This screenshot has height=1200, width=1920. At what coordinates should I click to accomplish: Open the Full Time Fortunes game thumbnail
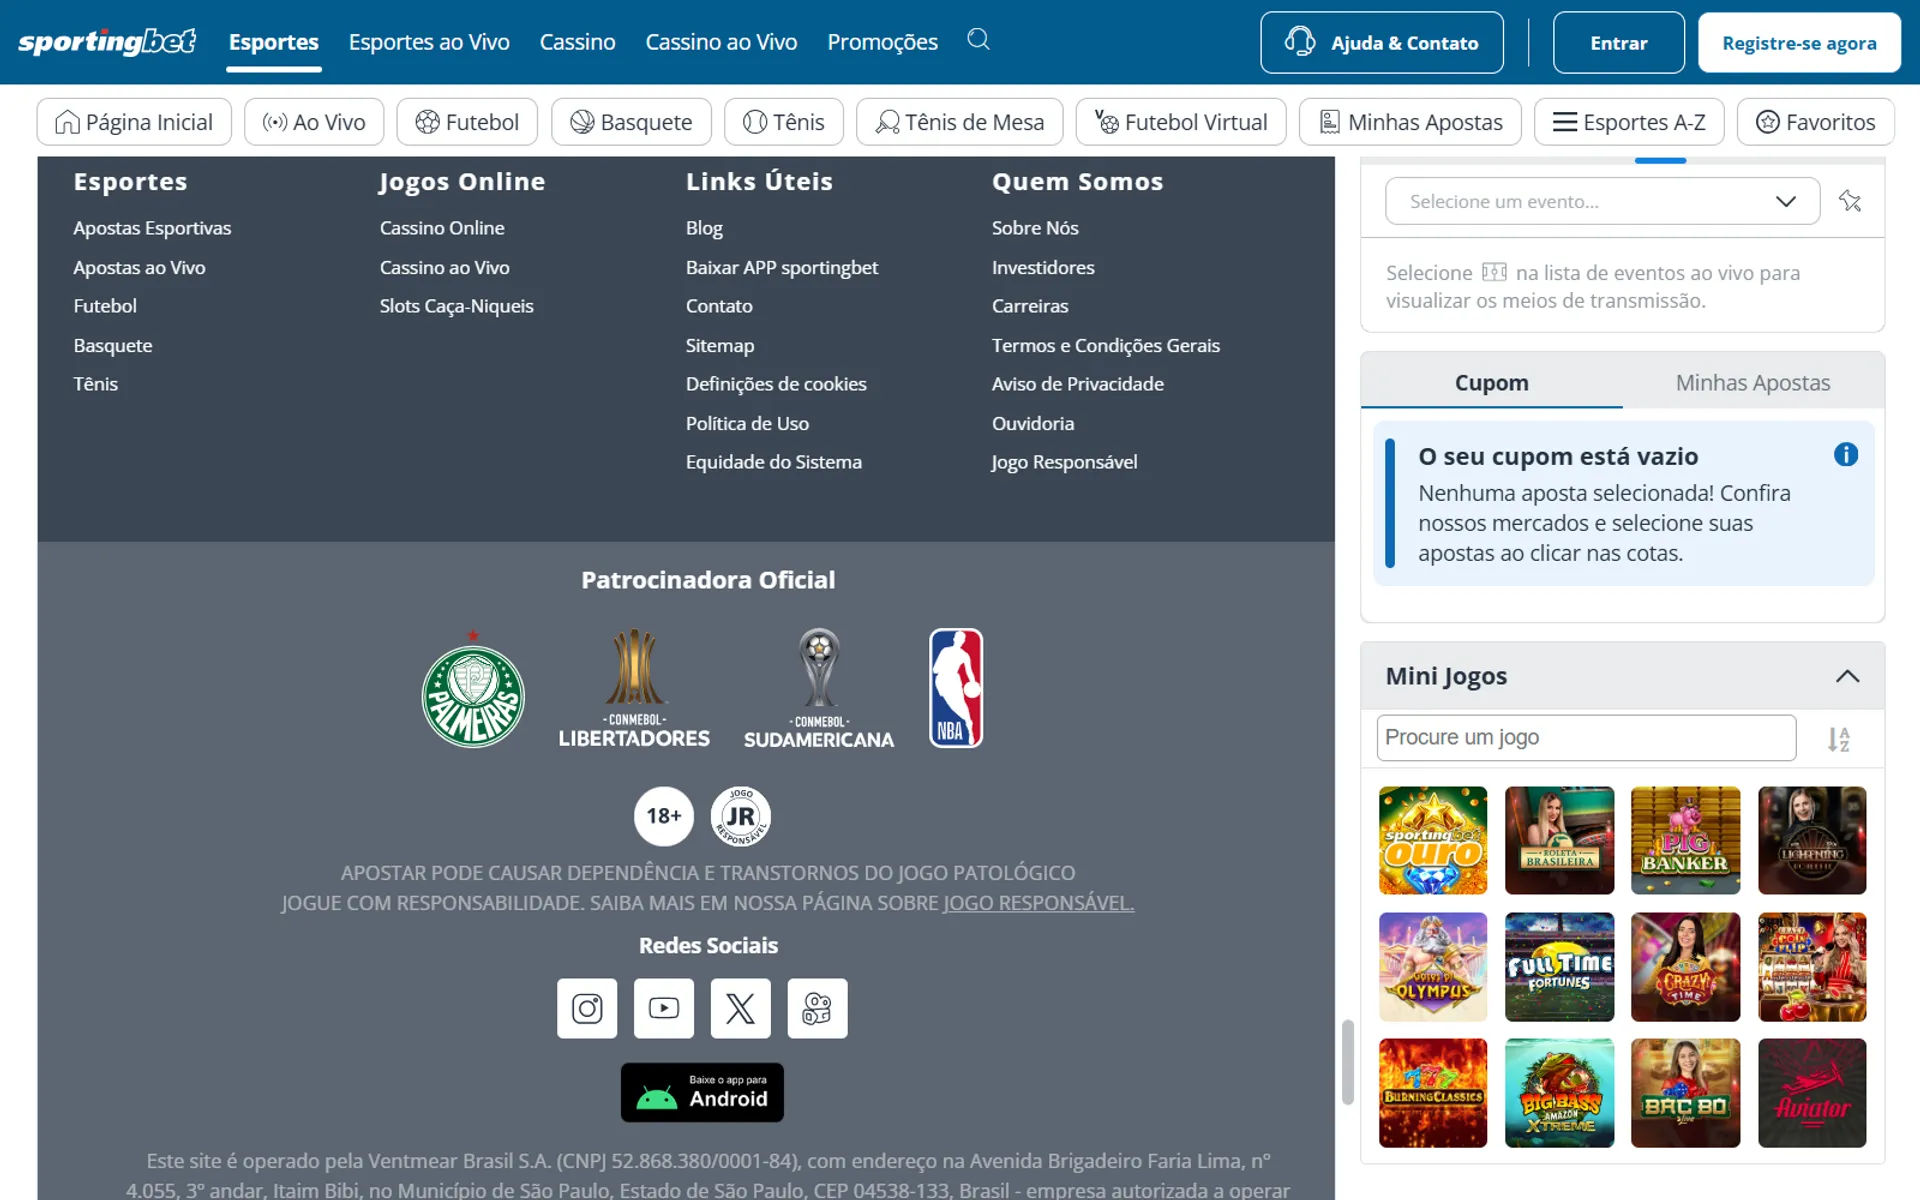click(1559, 966)
